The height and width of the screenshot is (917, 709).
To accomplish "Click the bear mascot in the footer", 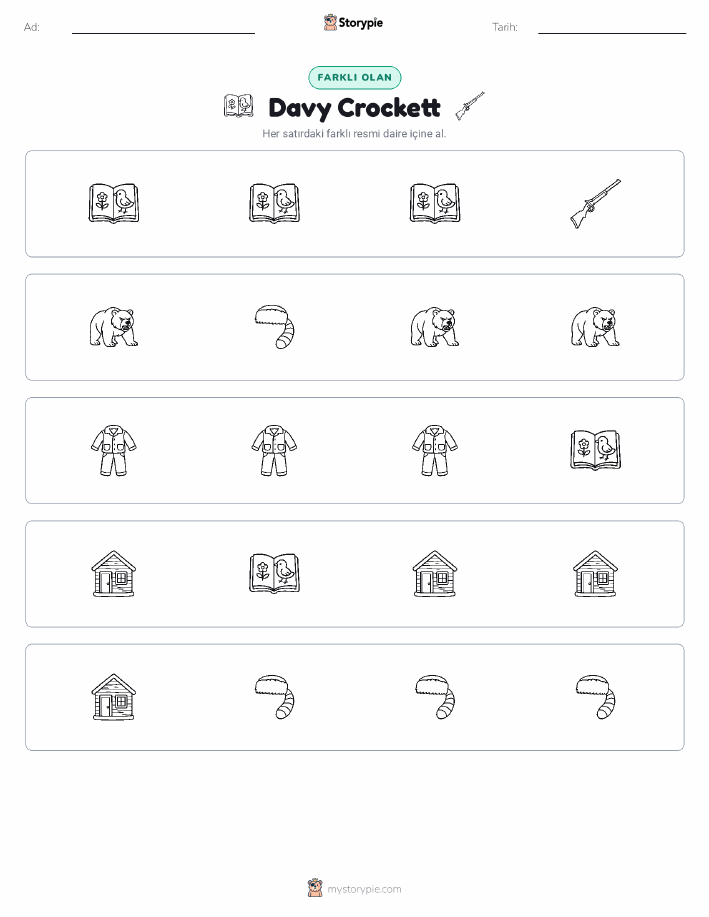I will coord(315,888).
